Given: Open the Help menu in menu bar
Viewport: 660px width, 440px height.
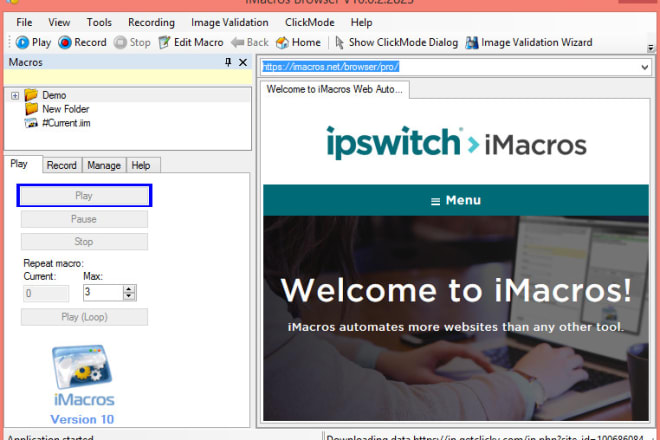Looking at the screenshot, I should click(361, 22).
